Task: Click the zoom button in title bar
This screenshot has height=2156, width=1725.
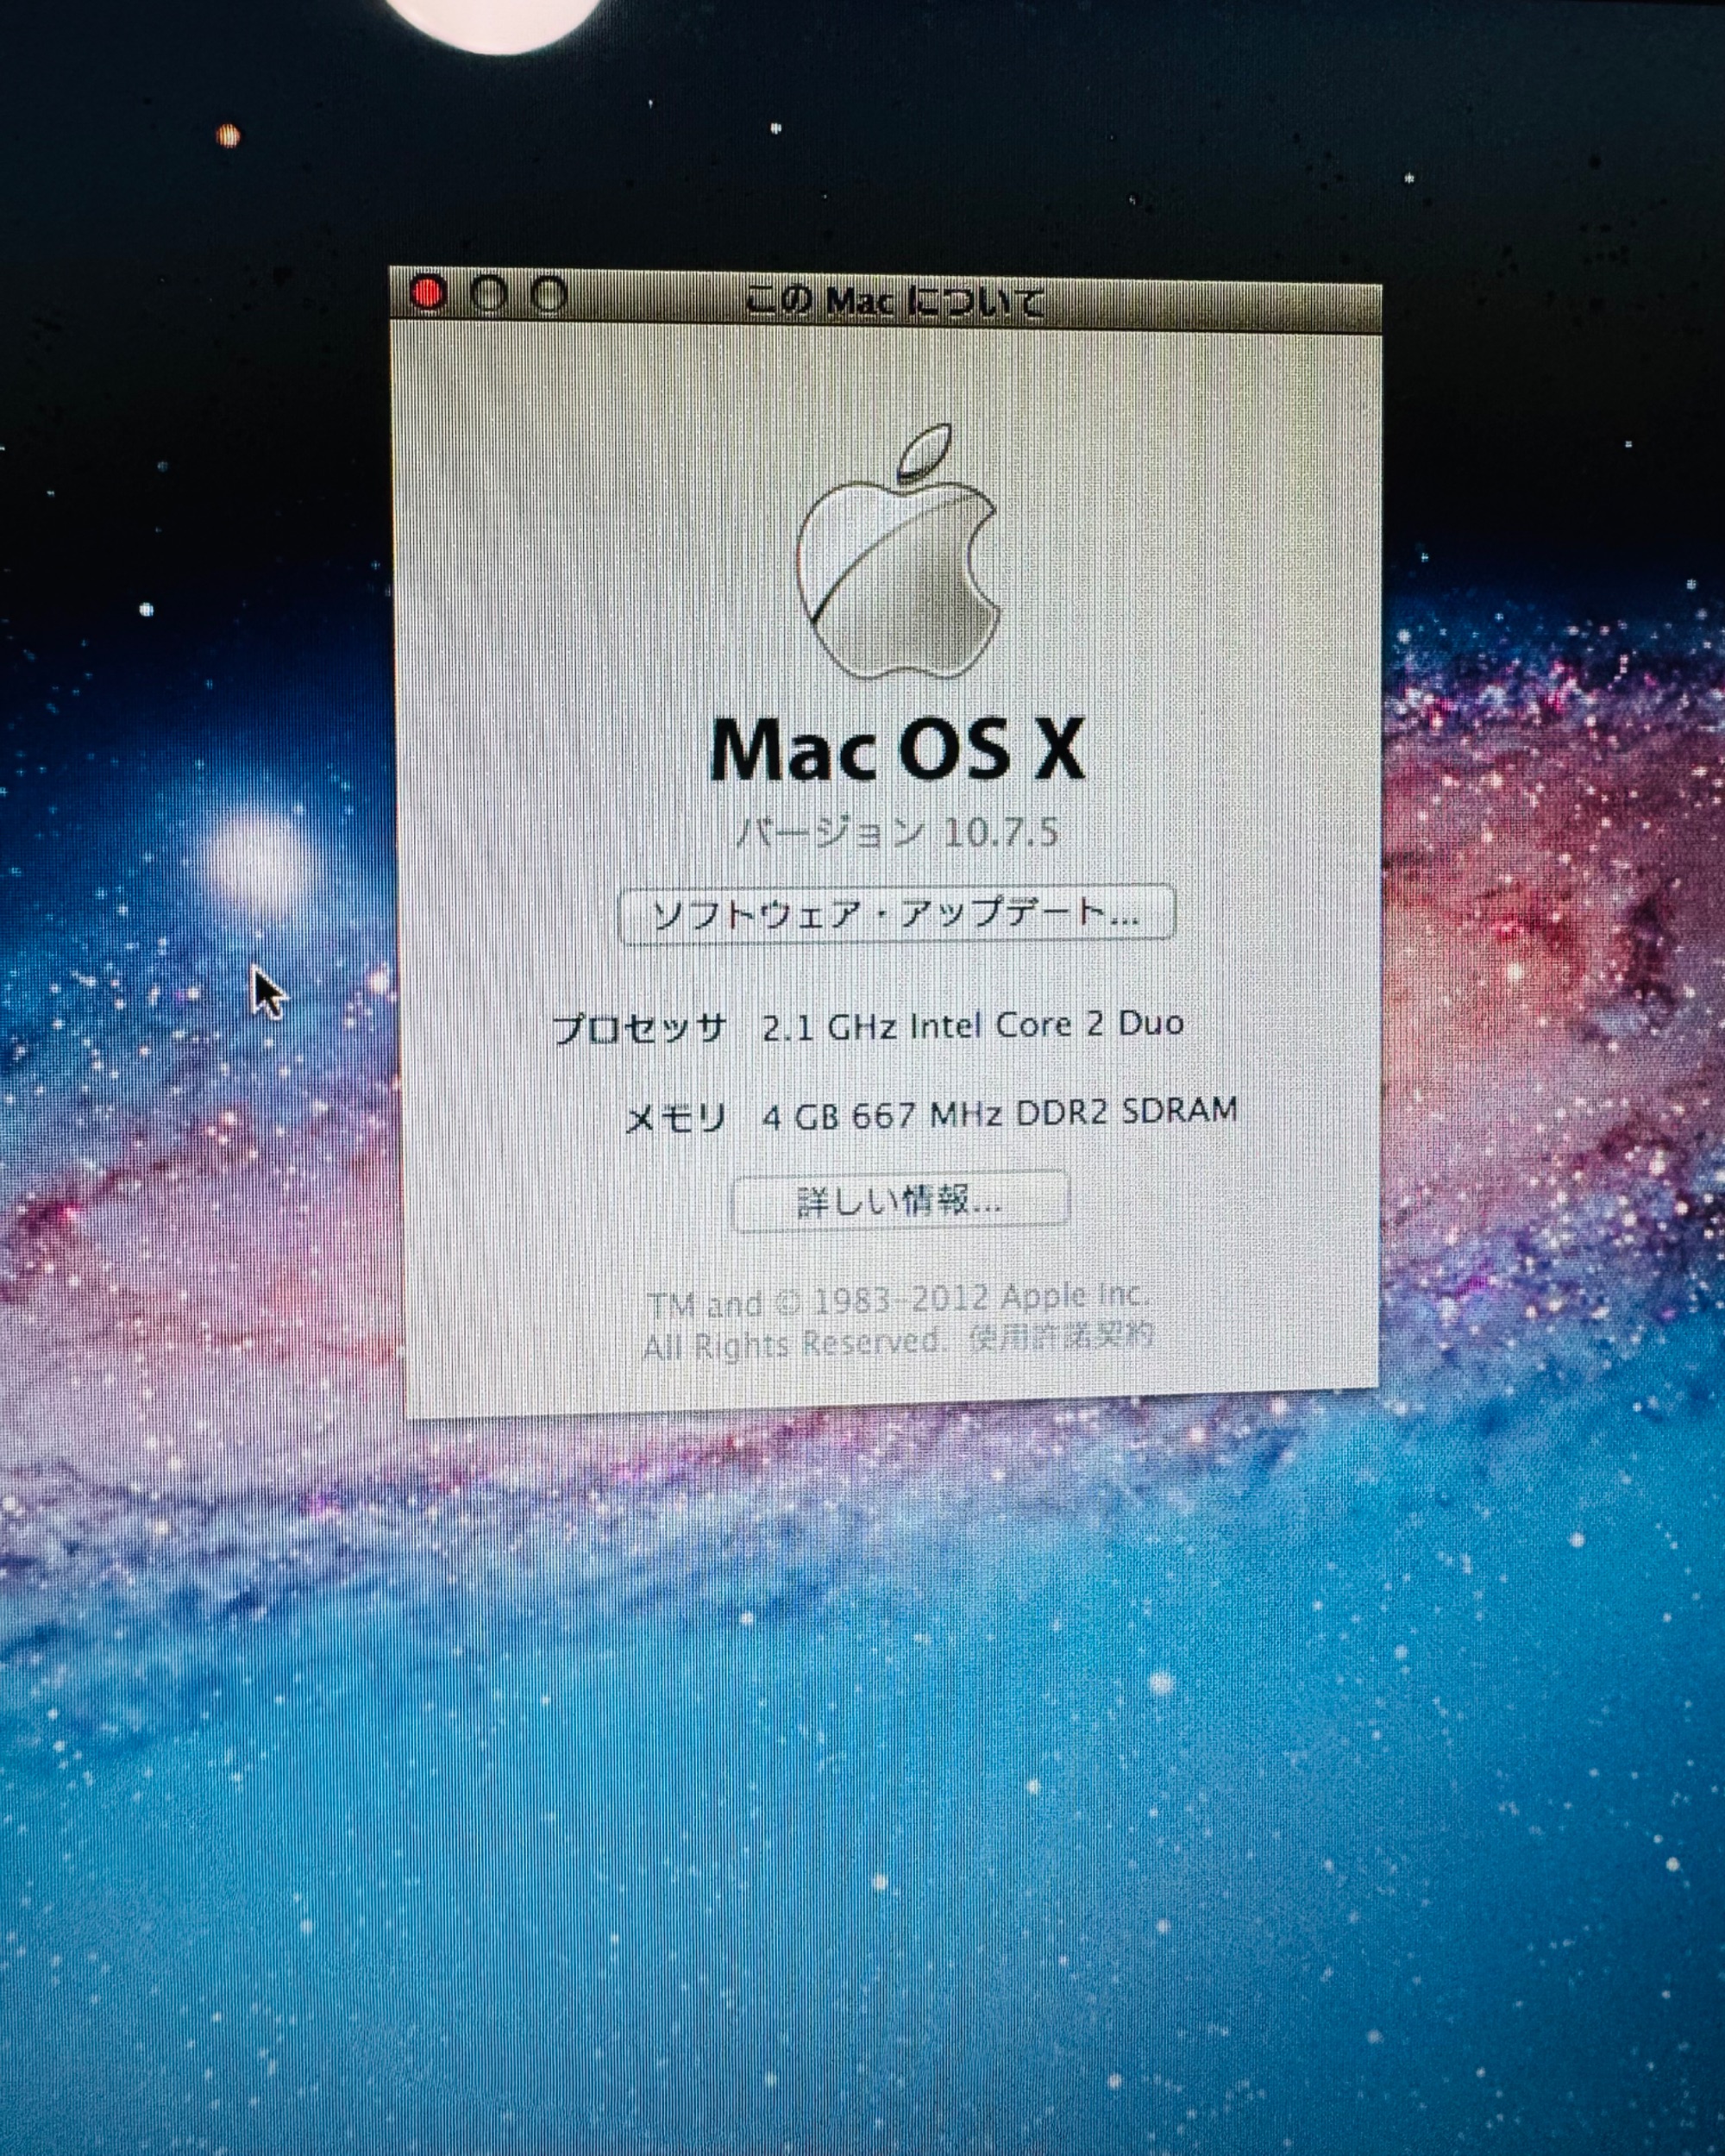Action: [x=548, y=296]
